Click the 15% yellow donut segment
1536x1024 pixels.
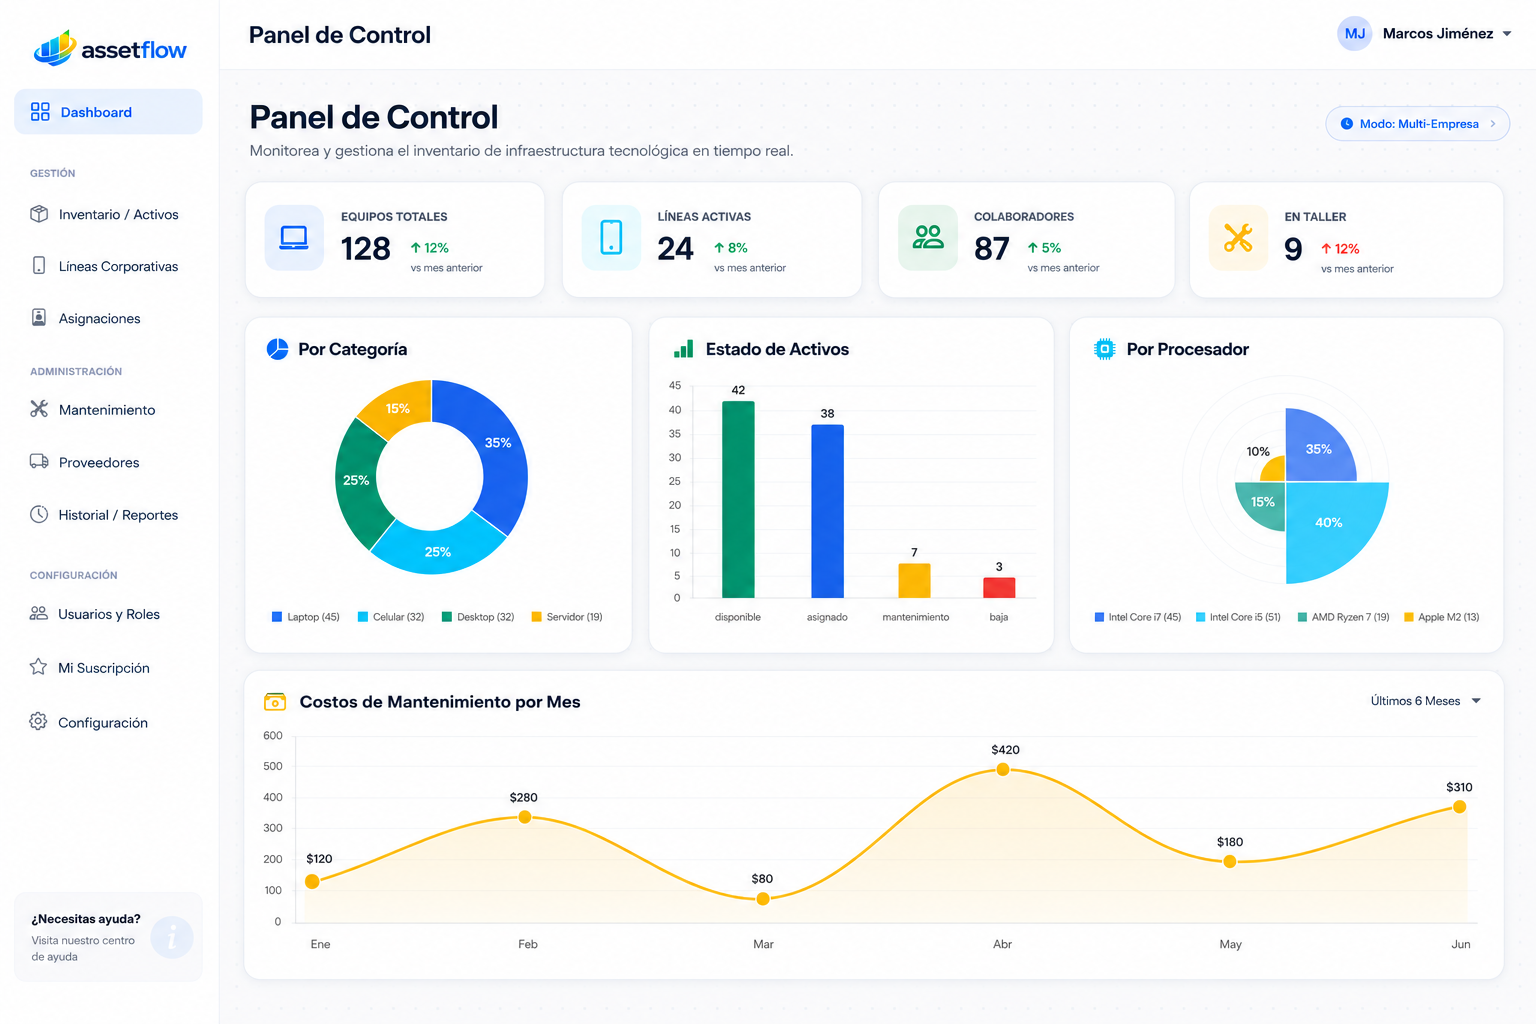[x=400, y=405]
